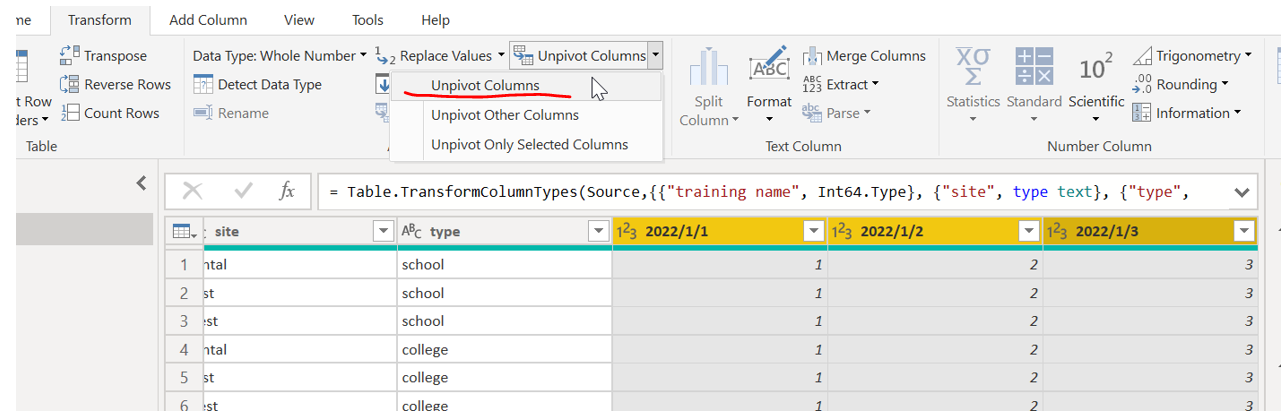The height and width of the screenshot is (414, 1281).
Task: Click the 123 data type icon of 2022/1/2
Action: coord(842,231)
